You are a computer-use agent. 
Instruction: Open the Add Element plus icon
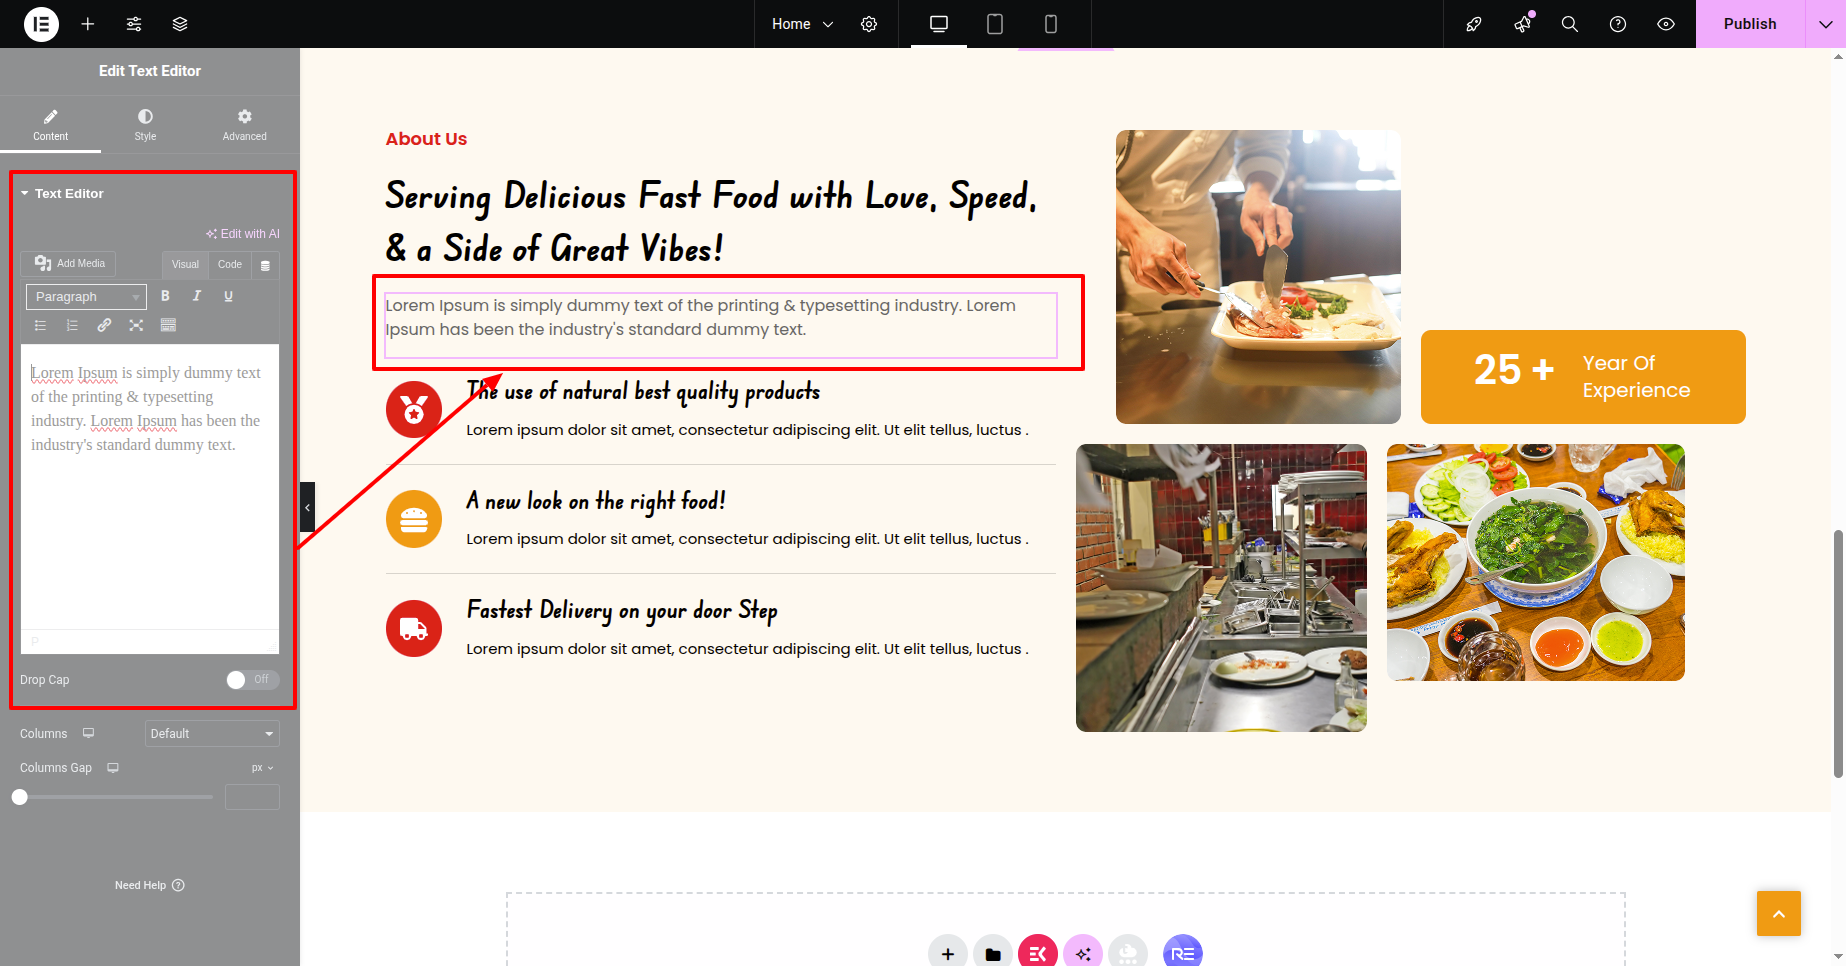pyautogui.click(x=88, y=24)
